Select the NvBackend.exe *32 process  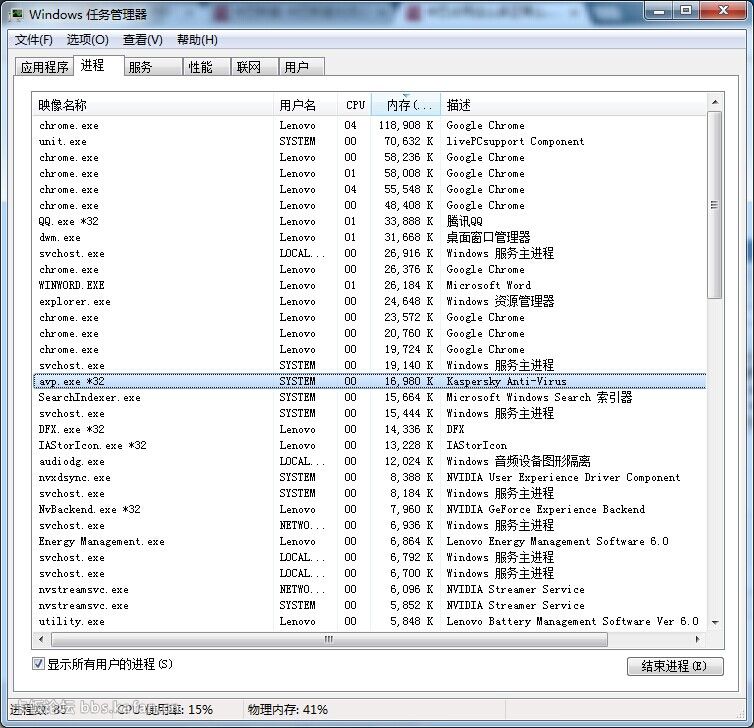pyautogui.click(x=369, y=509)
